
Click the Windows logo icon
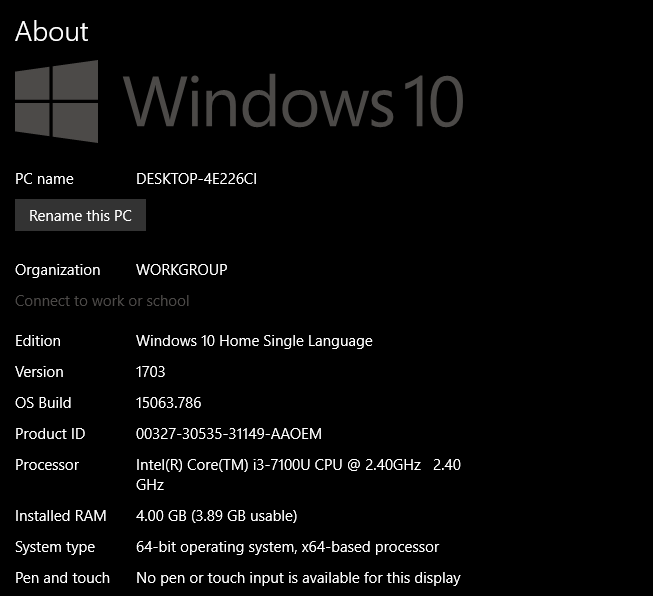pos(57,101)
